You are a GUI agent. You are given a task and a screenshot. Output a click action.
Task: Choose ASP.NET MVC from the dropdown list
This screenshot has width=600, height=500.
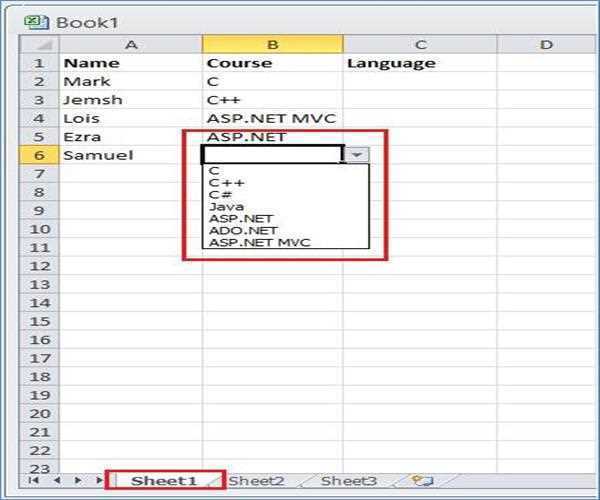click(x=259, y=243)
